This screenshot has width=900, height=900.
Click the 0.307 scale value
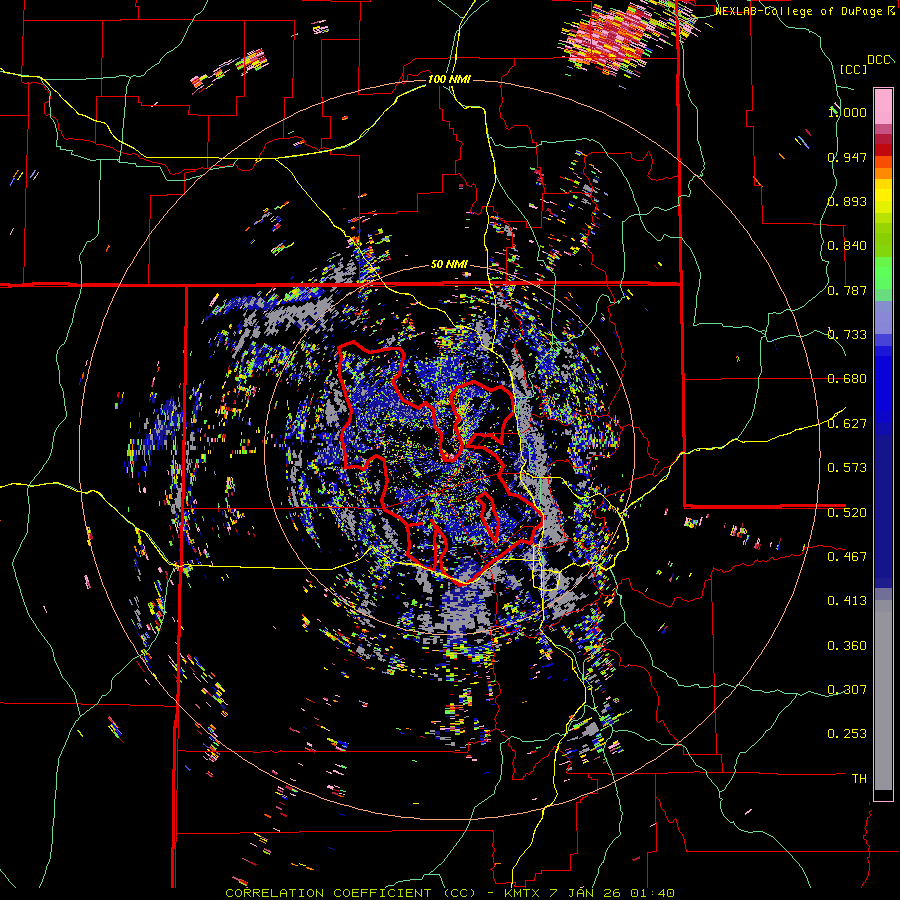click(x=847, y=690)
